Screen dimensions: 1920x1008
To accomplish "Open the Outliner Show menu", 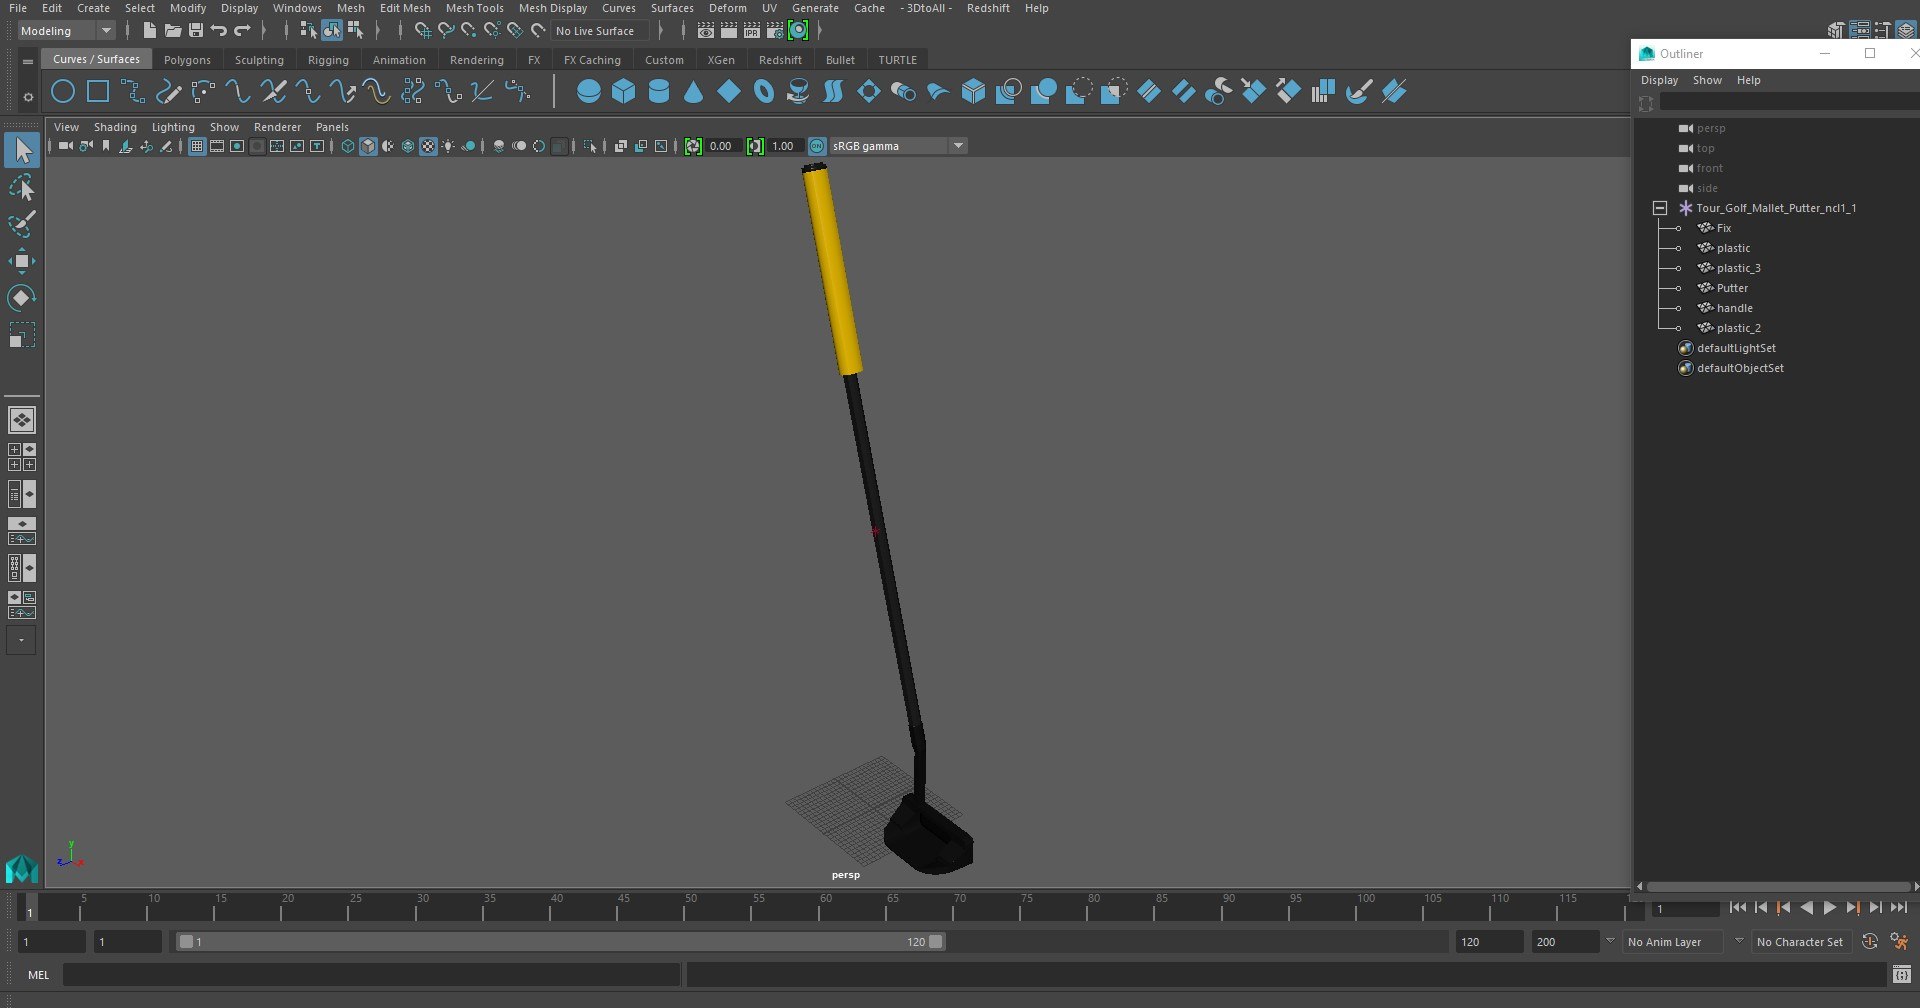I will coord(1707,80).
